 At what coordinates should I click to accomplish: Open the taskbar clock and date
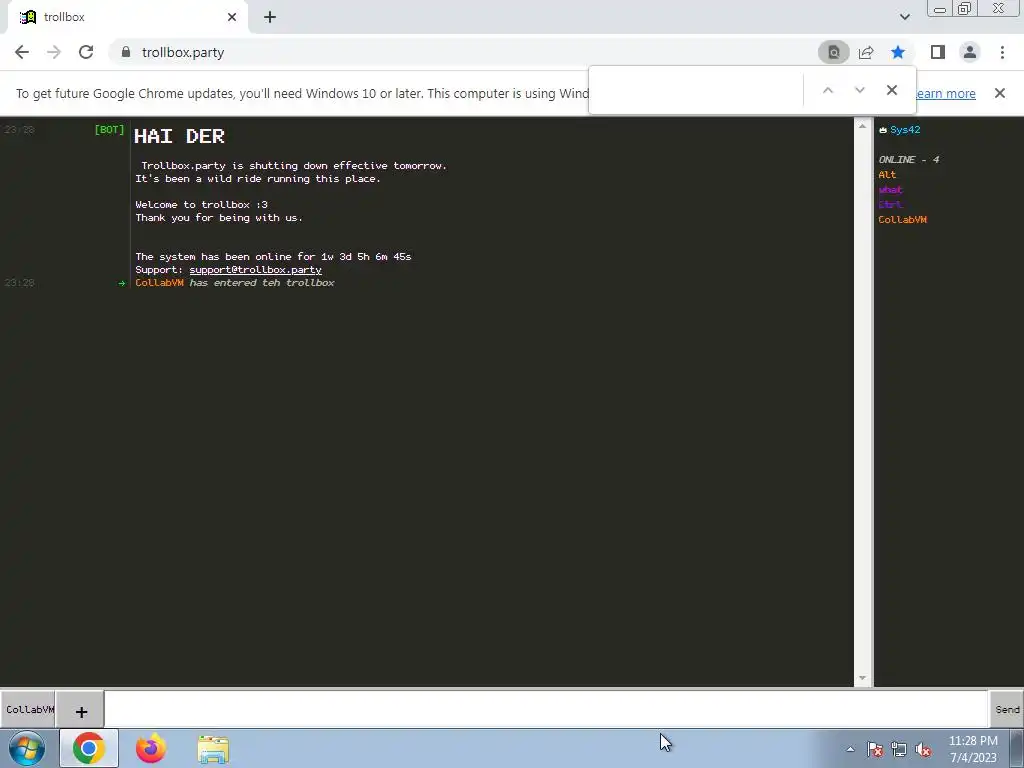click(x=973, y=749)
